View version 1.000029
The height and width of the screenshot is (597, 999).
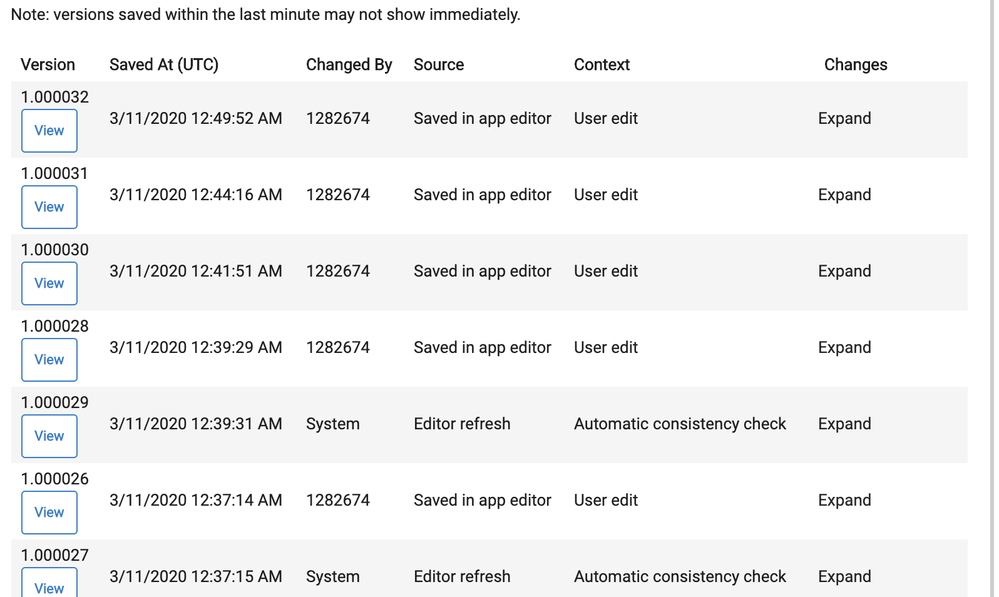point(49,436)
